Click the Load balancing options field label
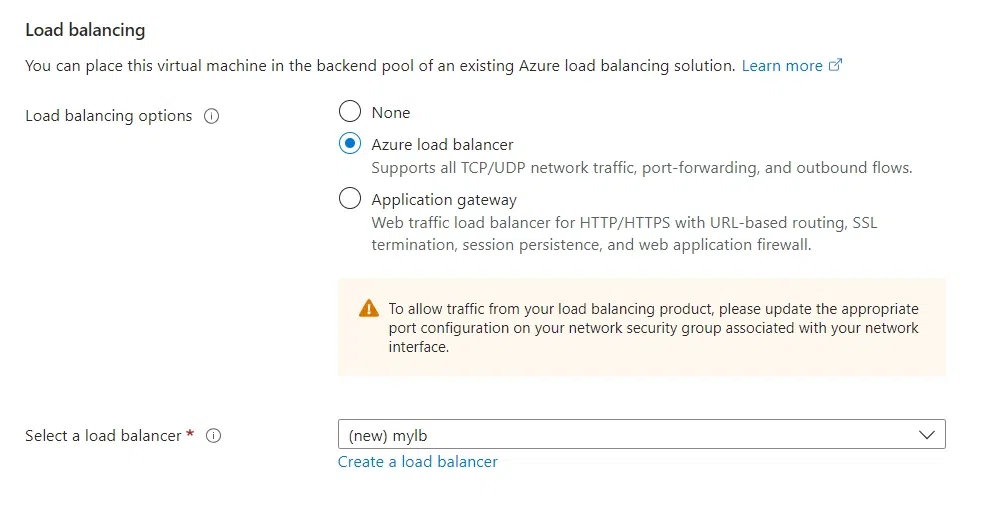996x526 pixels. point(108,116)
